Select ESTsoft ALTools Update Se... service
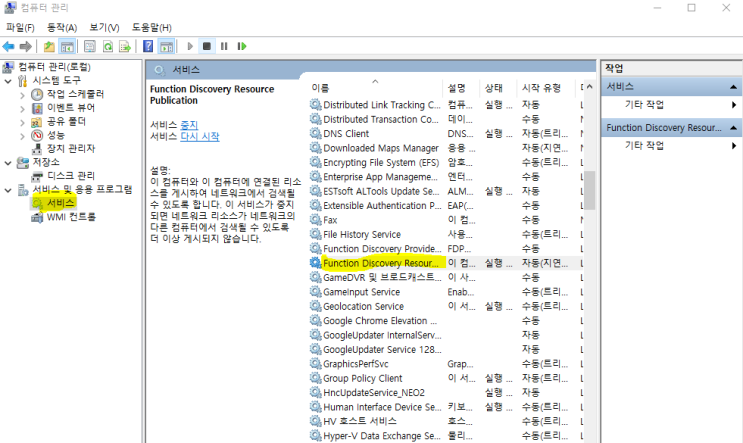 coord(446,191)
